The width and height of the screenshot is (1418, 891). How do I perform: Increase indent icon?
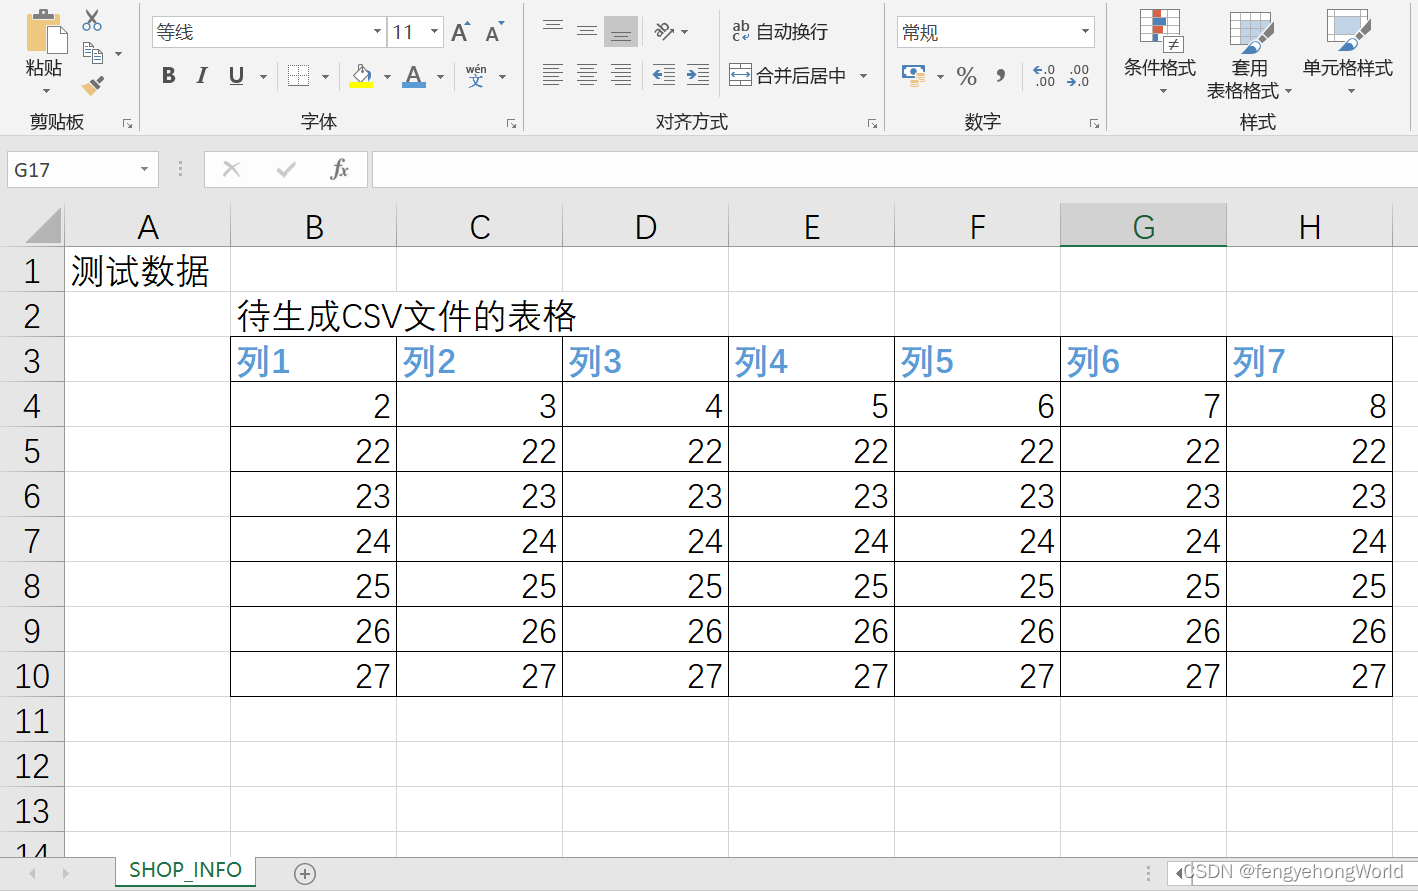[x=698, y=75]
